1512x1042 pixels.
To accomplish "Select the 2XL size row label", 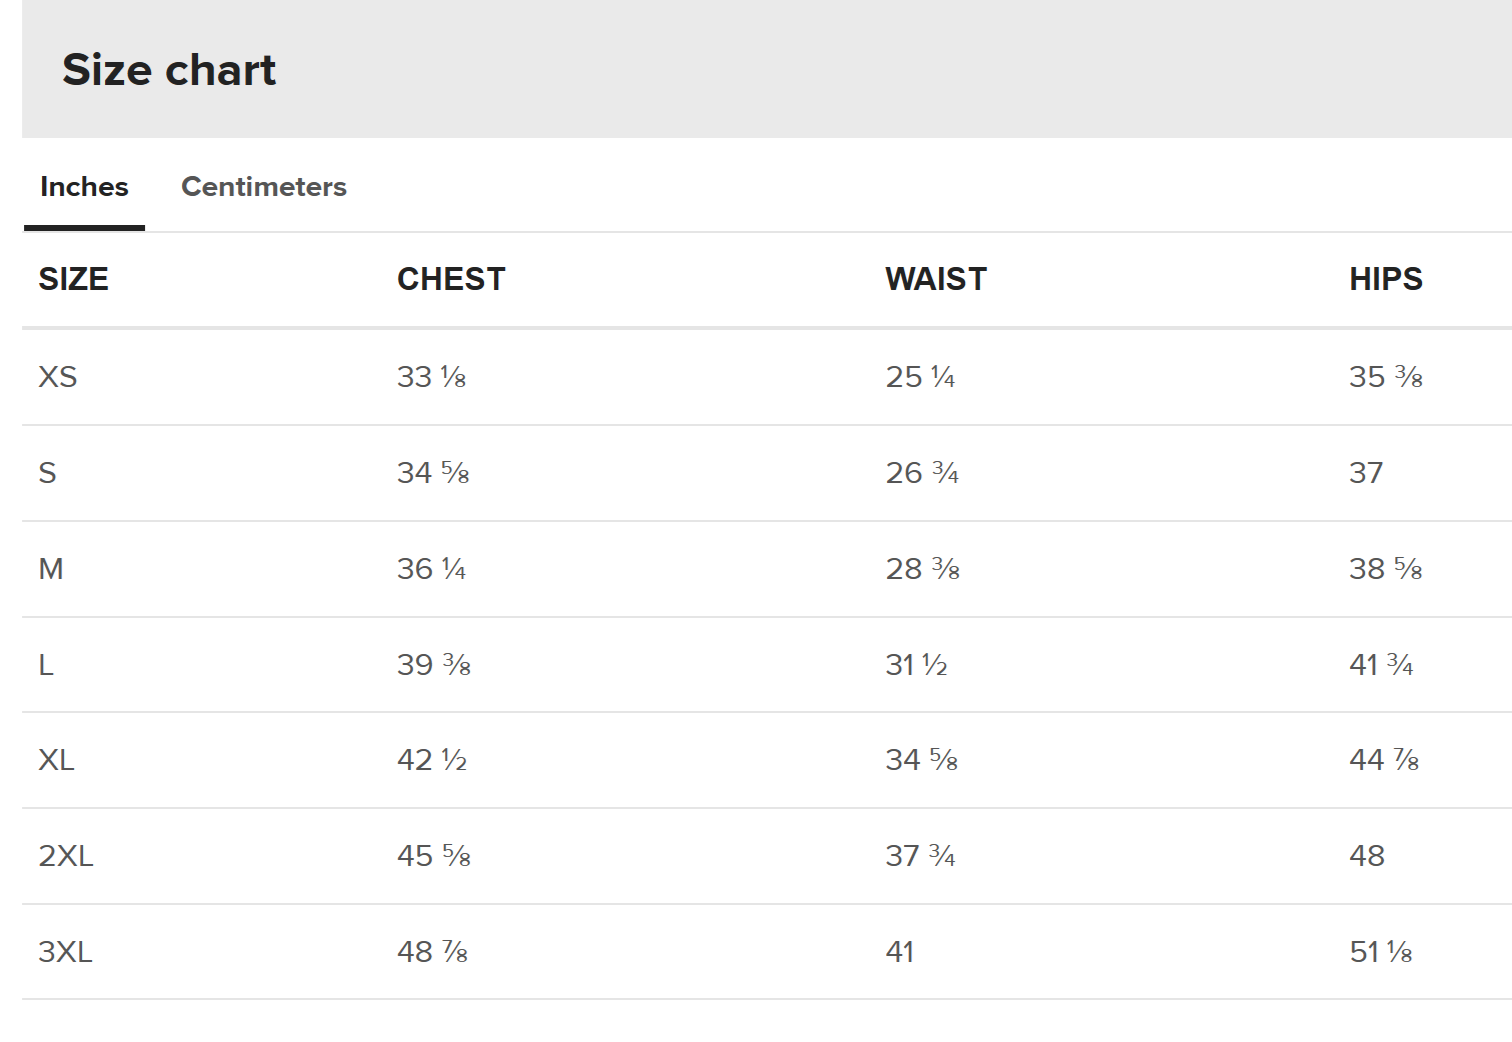I will click(66, 856).
